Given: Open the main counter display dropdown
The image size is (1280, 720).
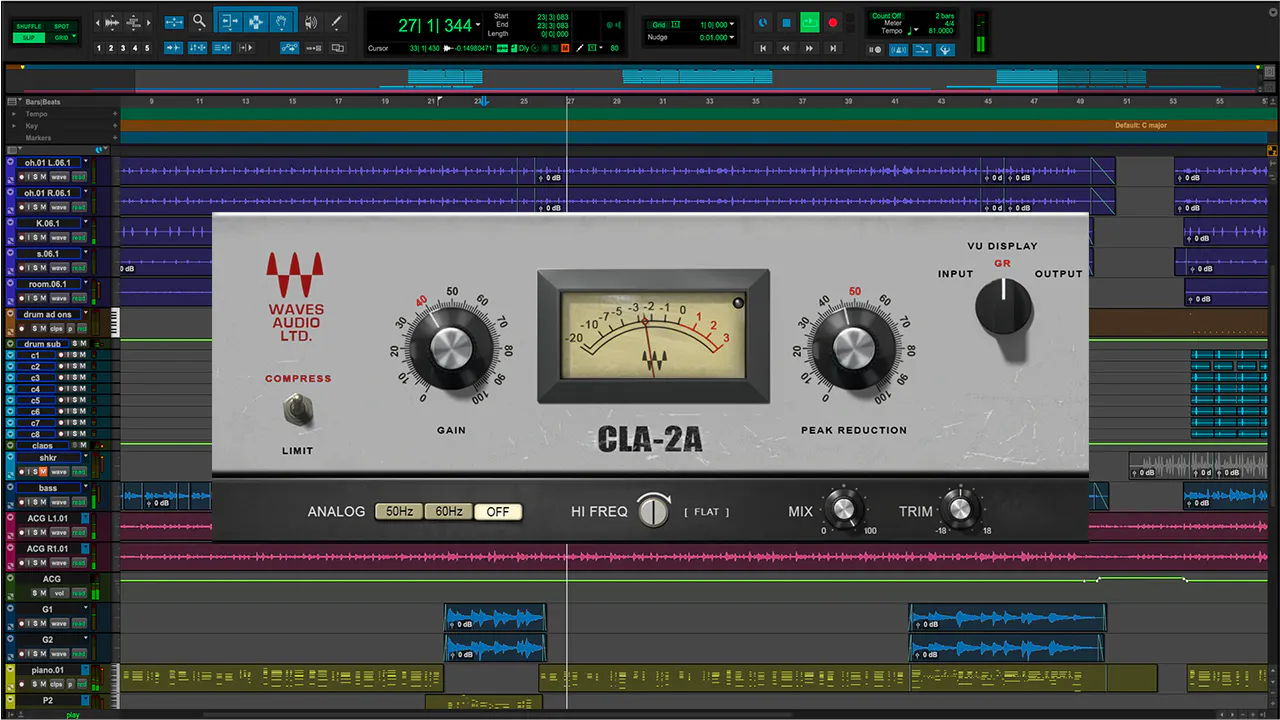Looking at the screenshot, I should 478,25.
